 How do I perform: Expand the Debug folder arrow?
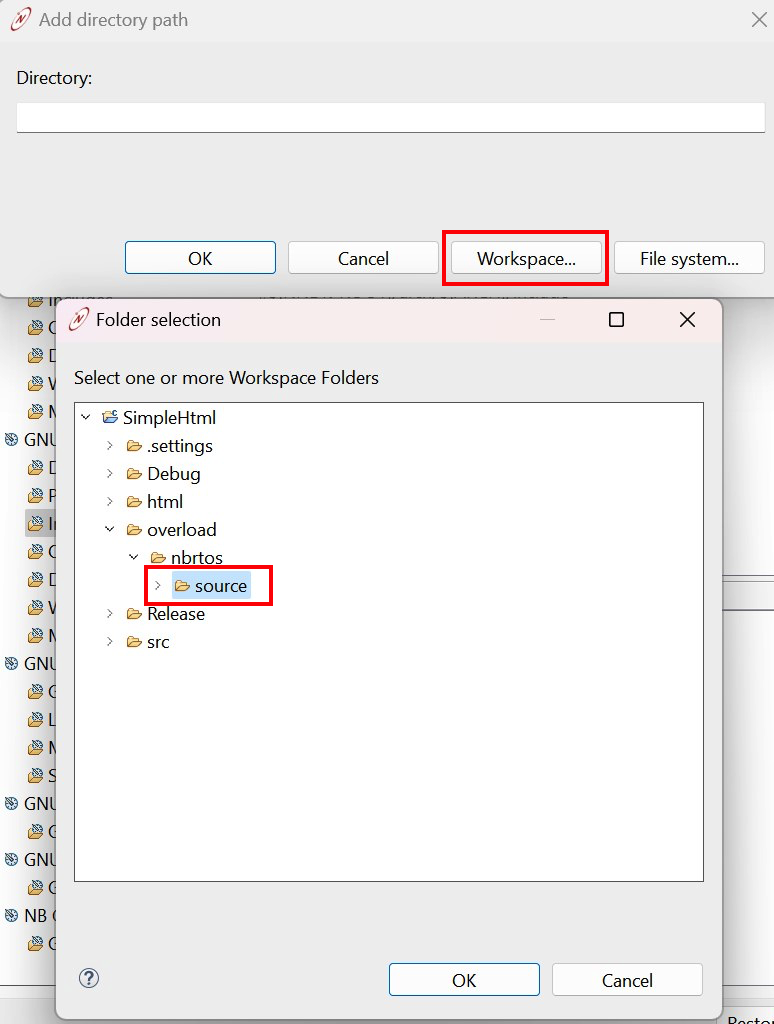pos(110,473)
